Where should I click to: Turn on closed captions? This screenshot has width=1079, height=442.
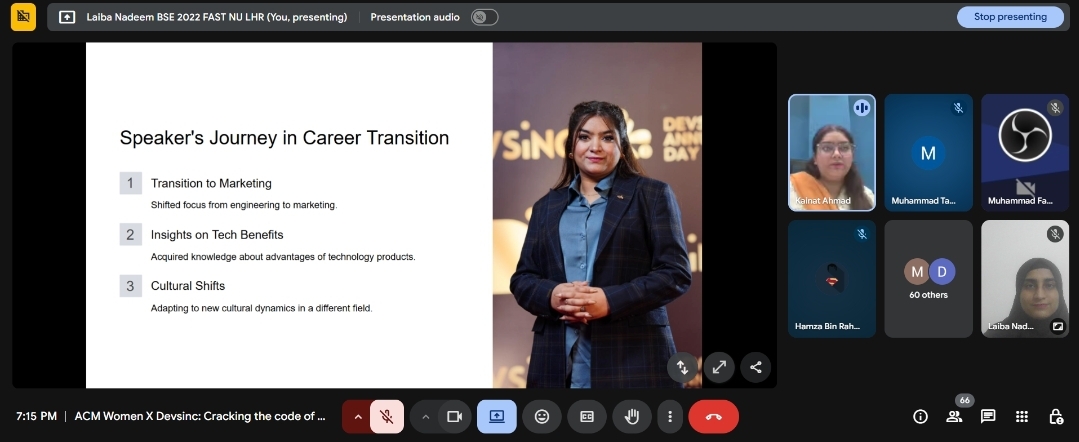tap(587, 416)
